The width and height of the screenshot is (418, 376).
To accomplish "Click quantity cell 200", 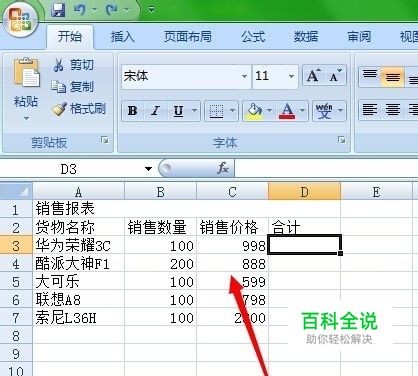I will [x=160, y=264].
